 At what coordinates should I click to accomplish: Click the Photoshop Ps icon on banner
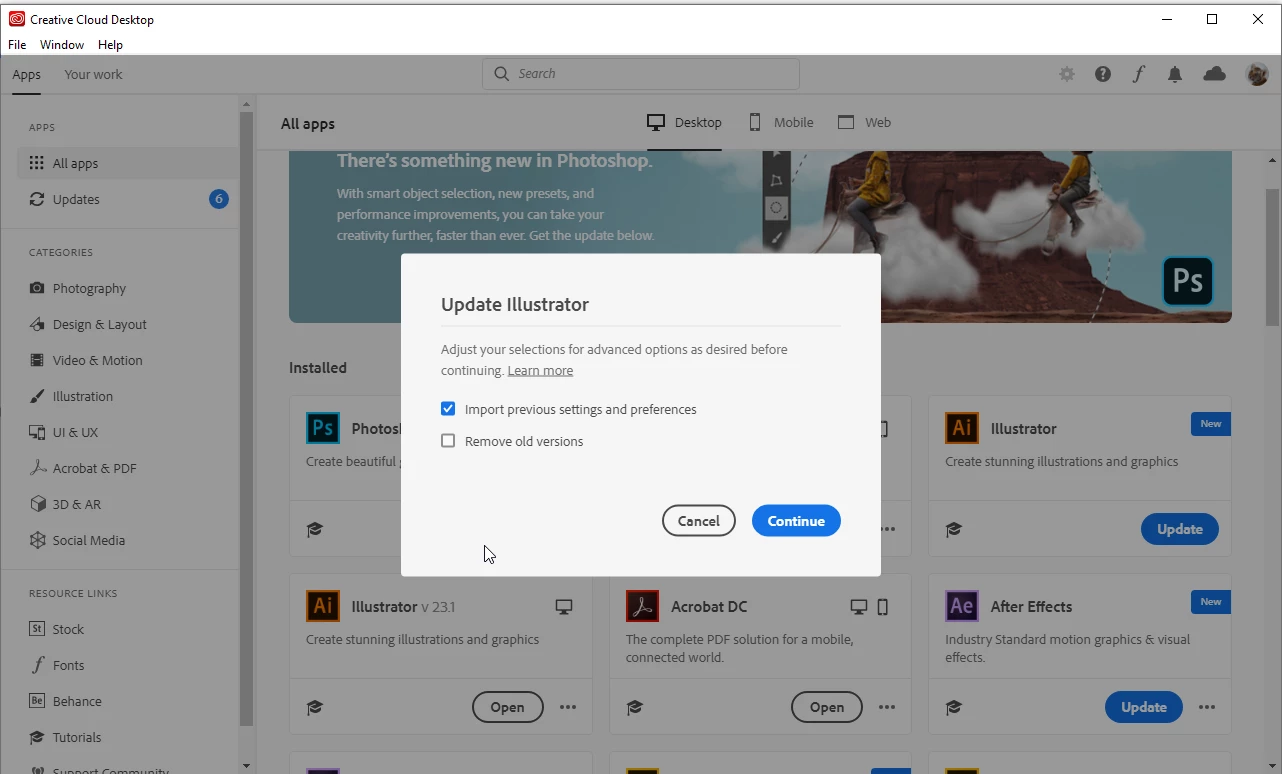click(x=1188, y=281)
